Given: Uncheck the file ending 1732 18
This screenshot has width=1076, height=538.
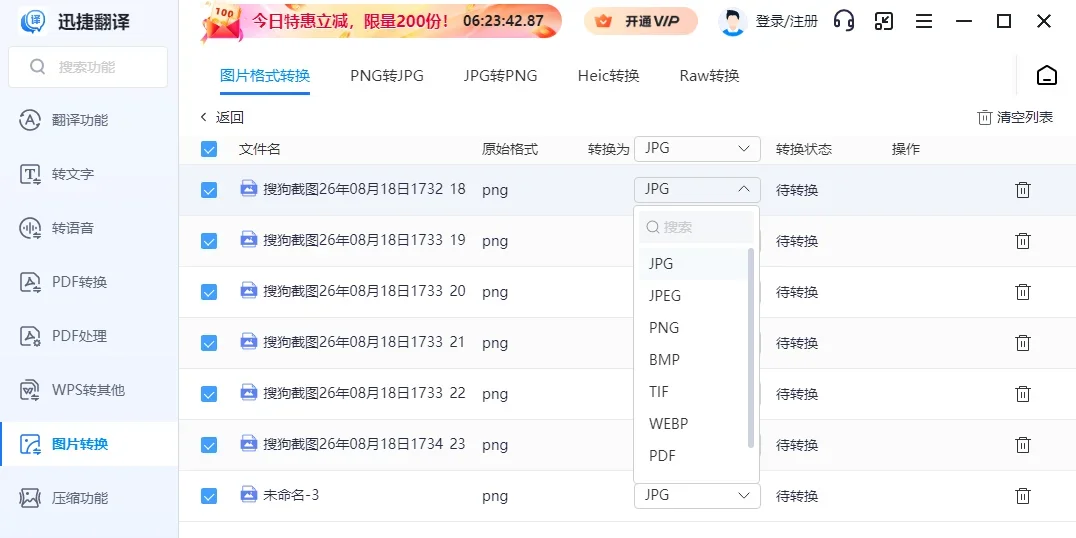Looking at the screenshot, I should pyautogui.click(x=209, y=190).
